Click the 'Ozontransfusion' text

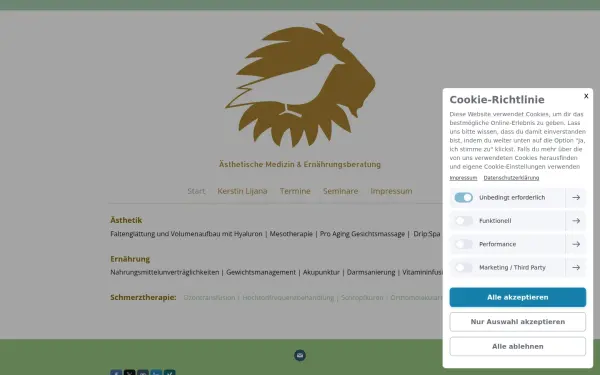click(209, 298)
